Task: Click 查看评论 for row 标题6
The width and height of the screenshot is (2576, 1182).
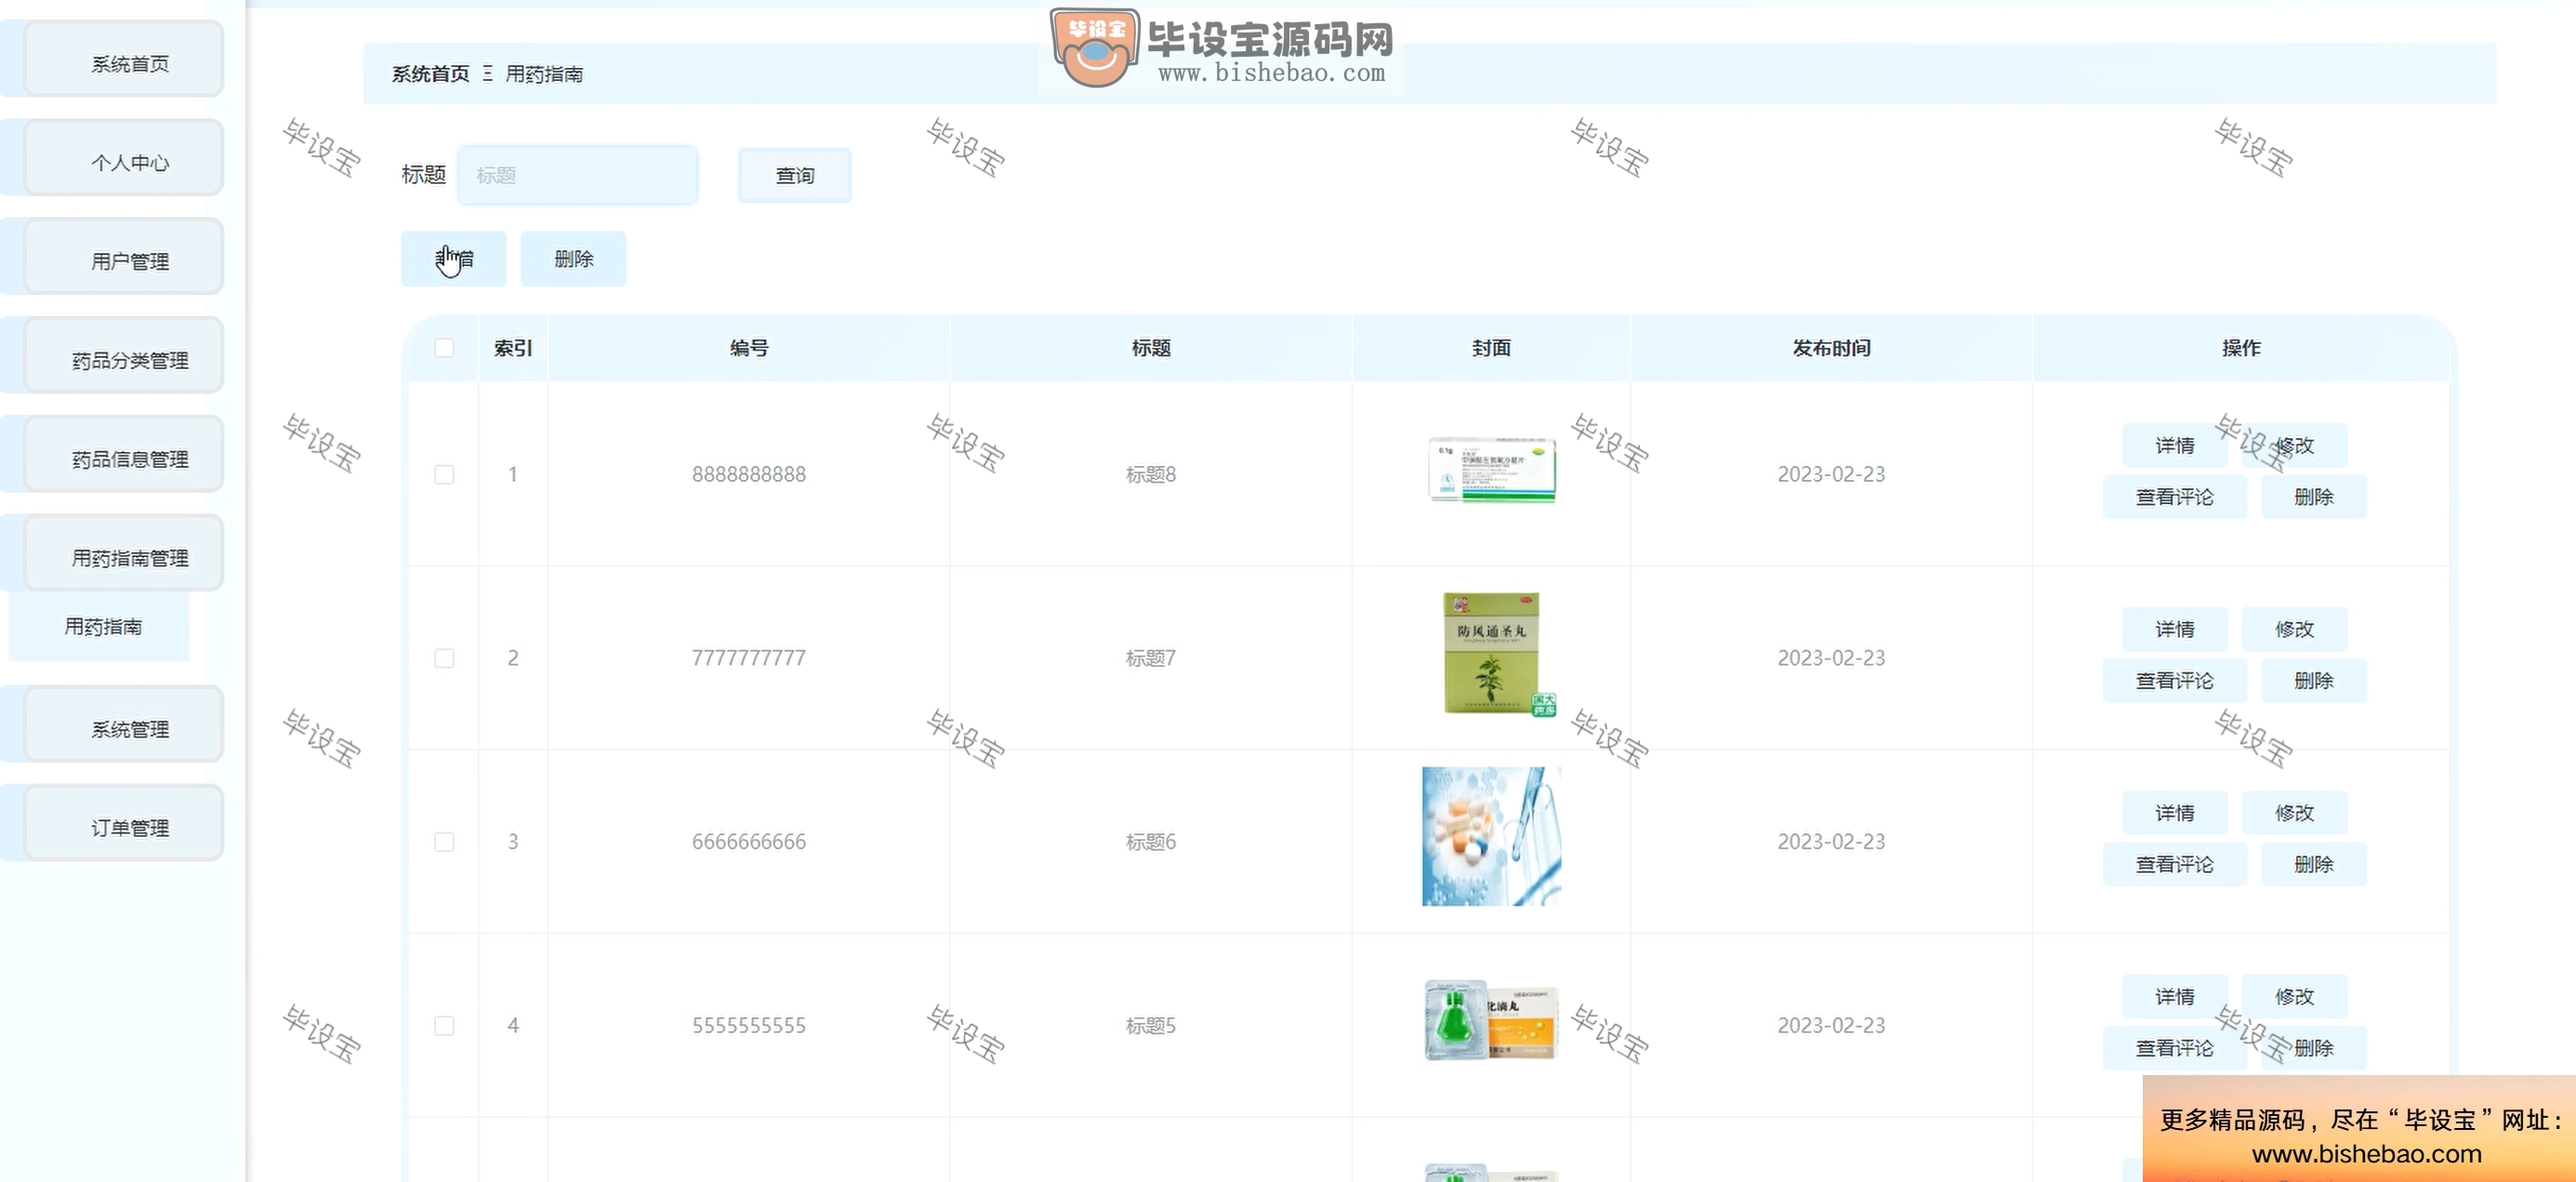Action: coord(2175,865)
